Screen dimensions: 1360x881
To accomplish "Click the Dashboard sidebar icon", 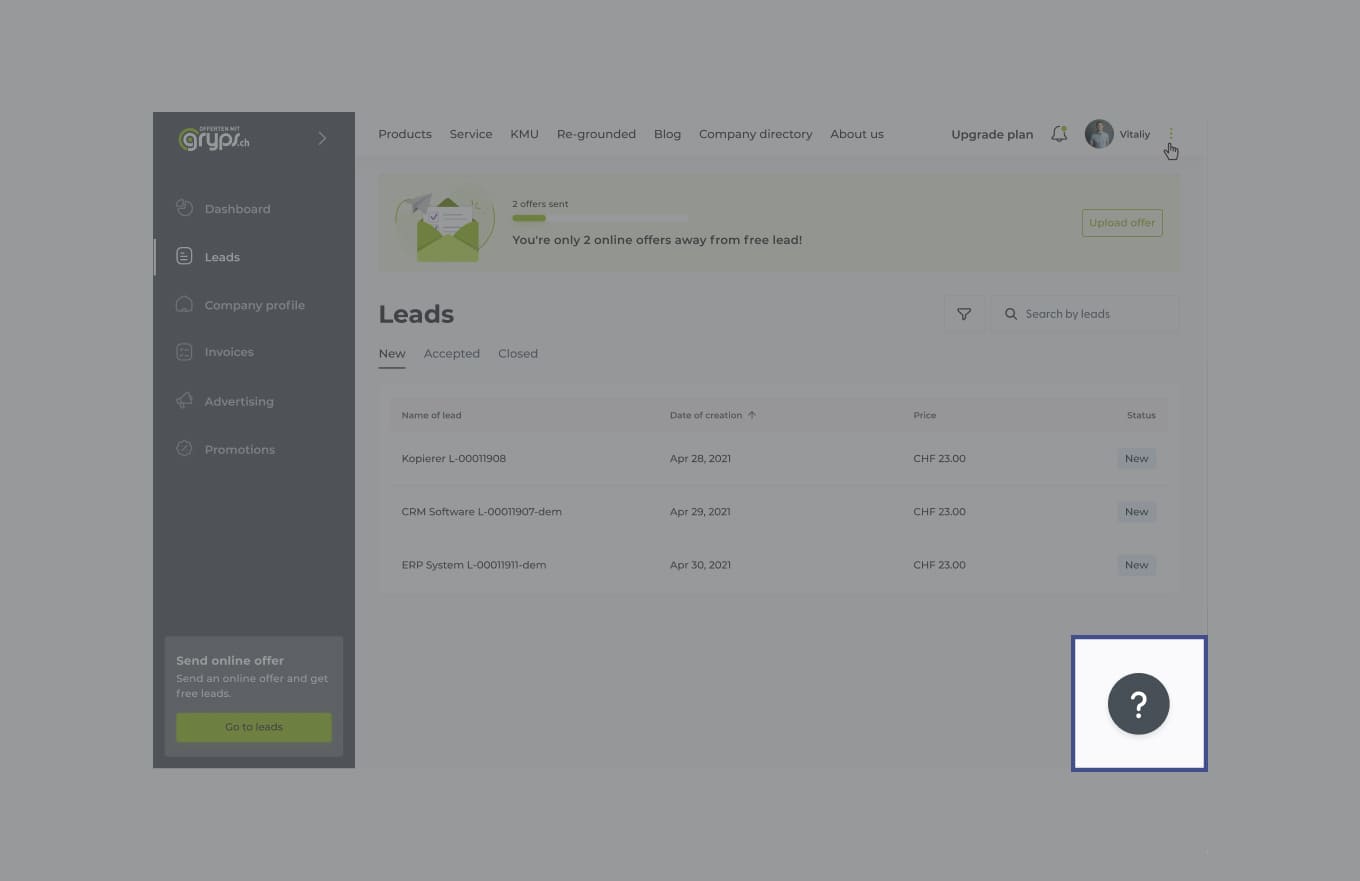I will coord(184,208).
